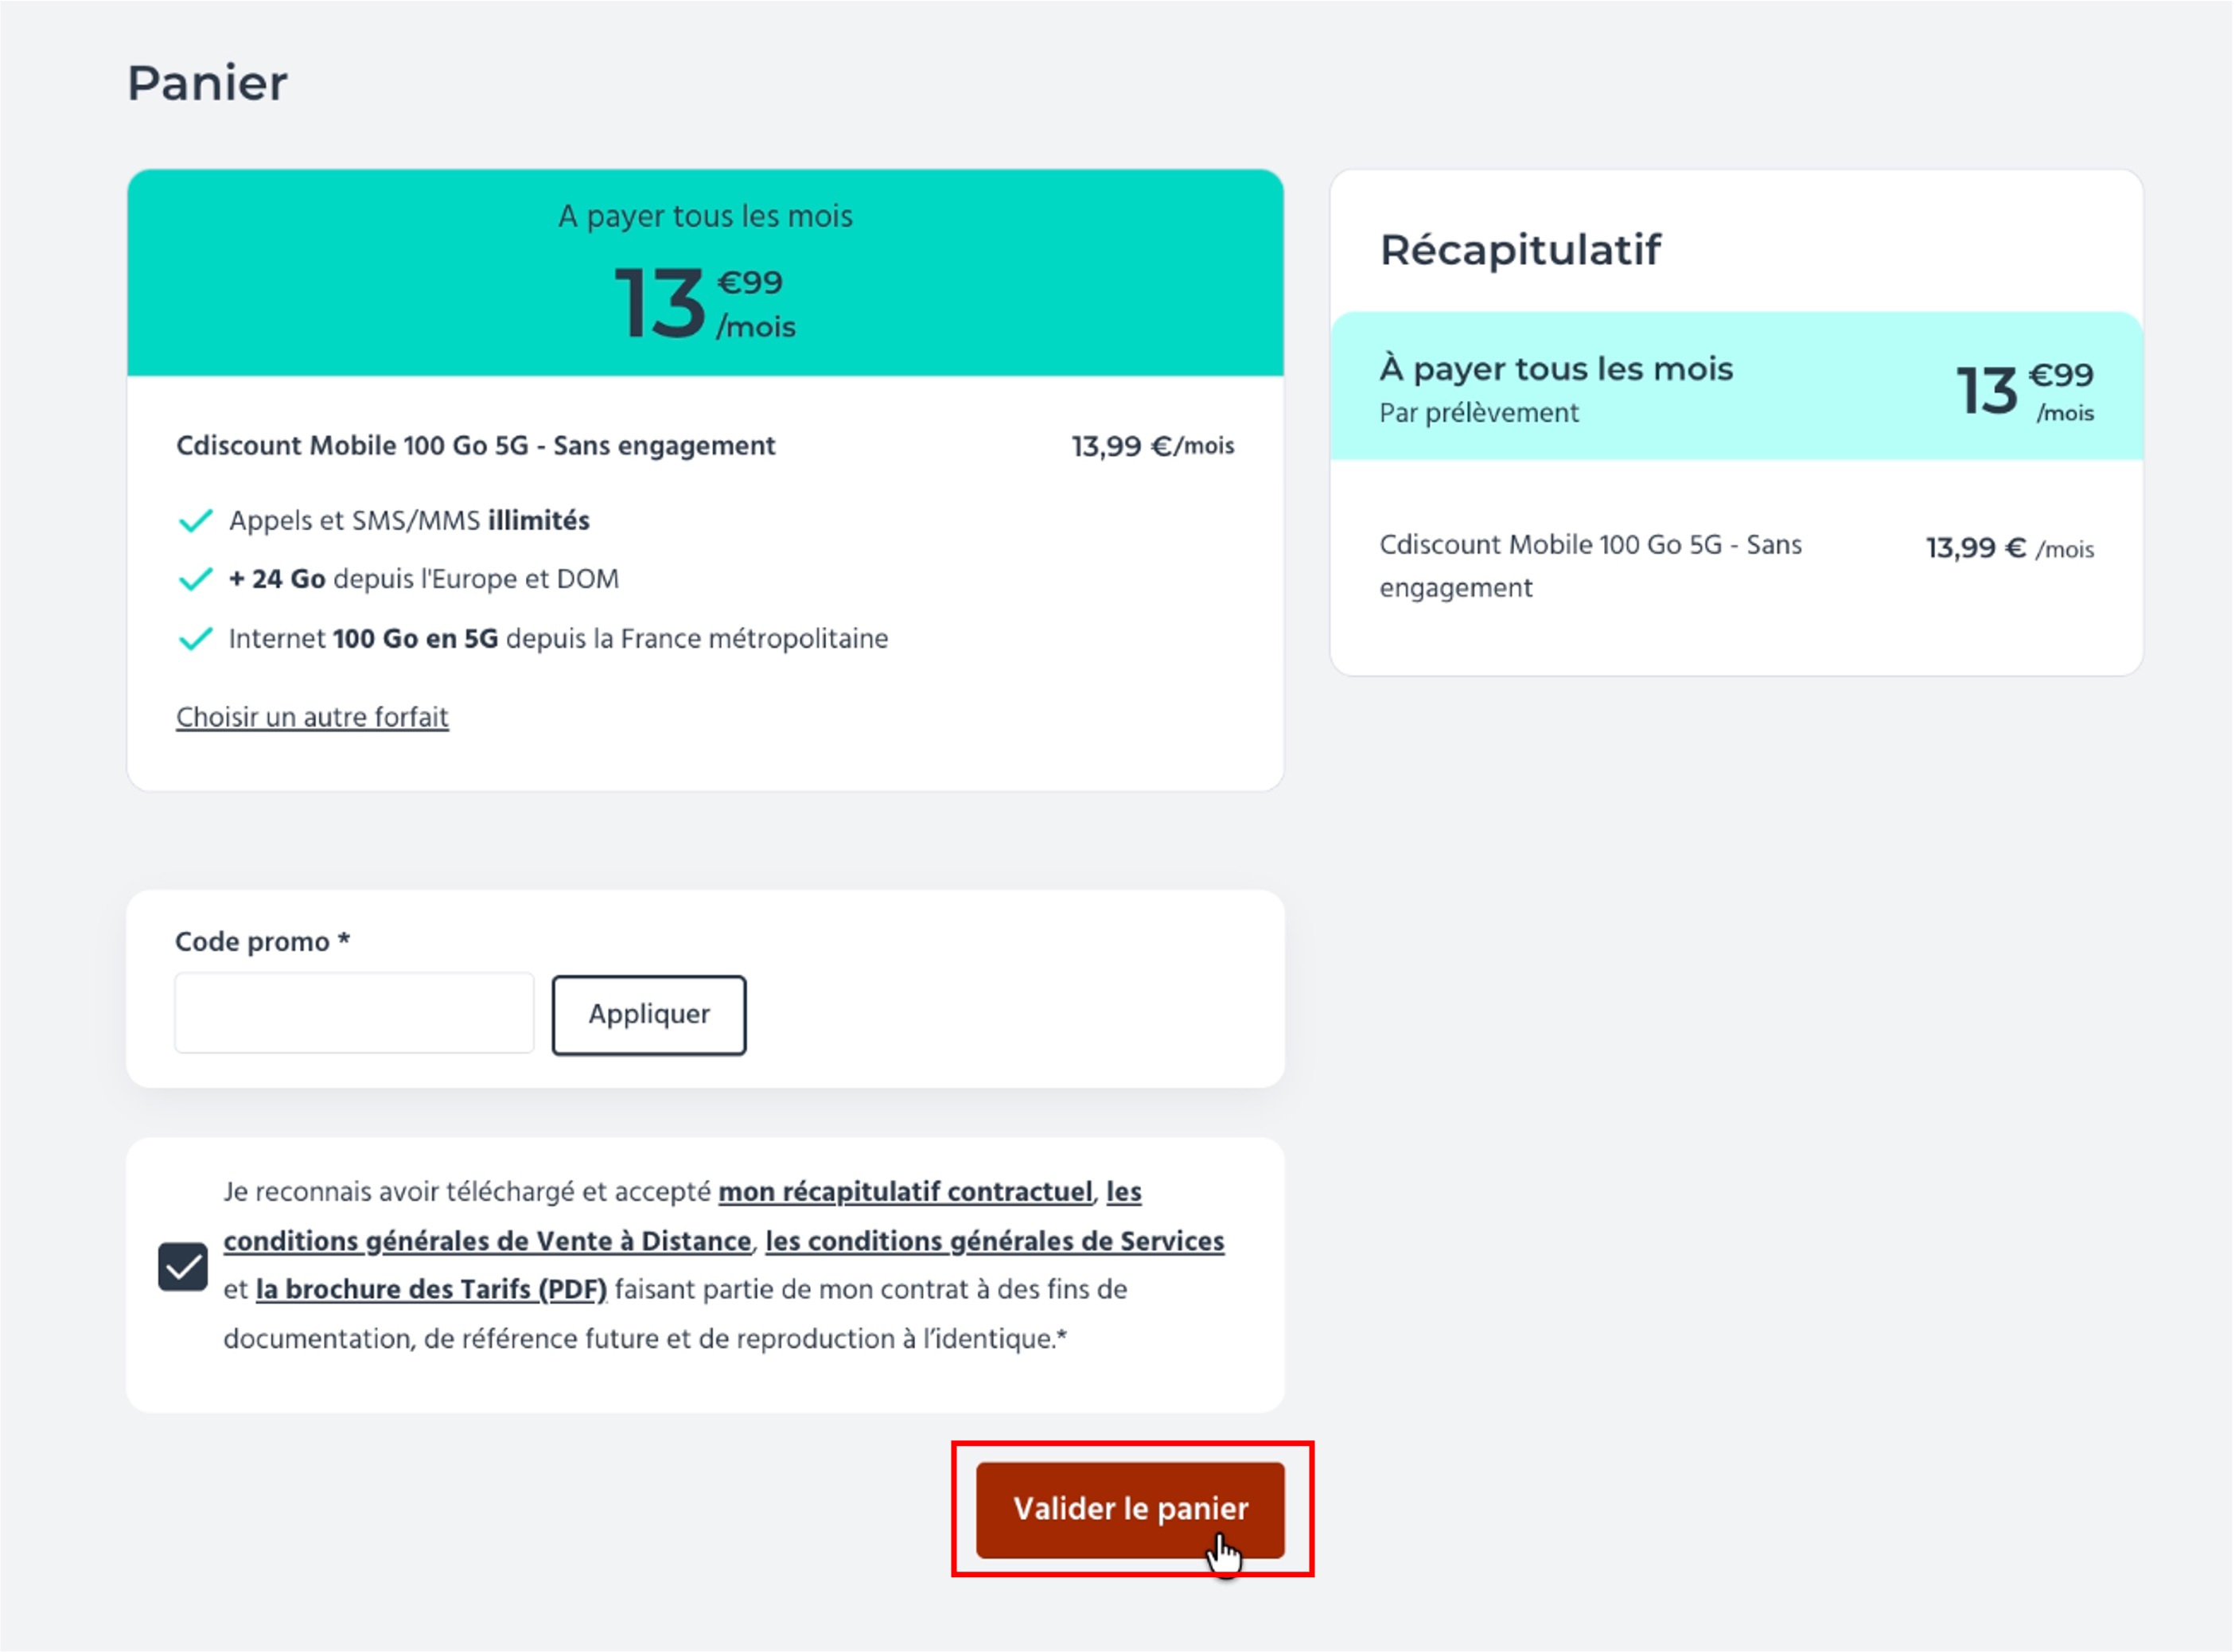The image size is (2235, 1652).
Task: Click the Code promo label
Action: click(262, 942)
